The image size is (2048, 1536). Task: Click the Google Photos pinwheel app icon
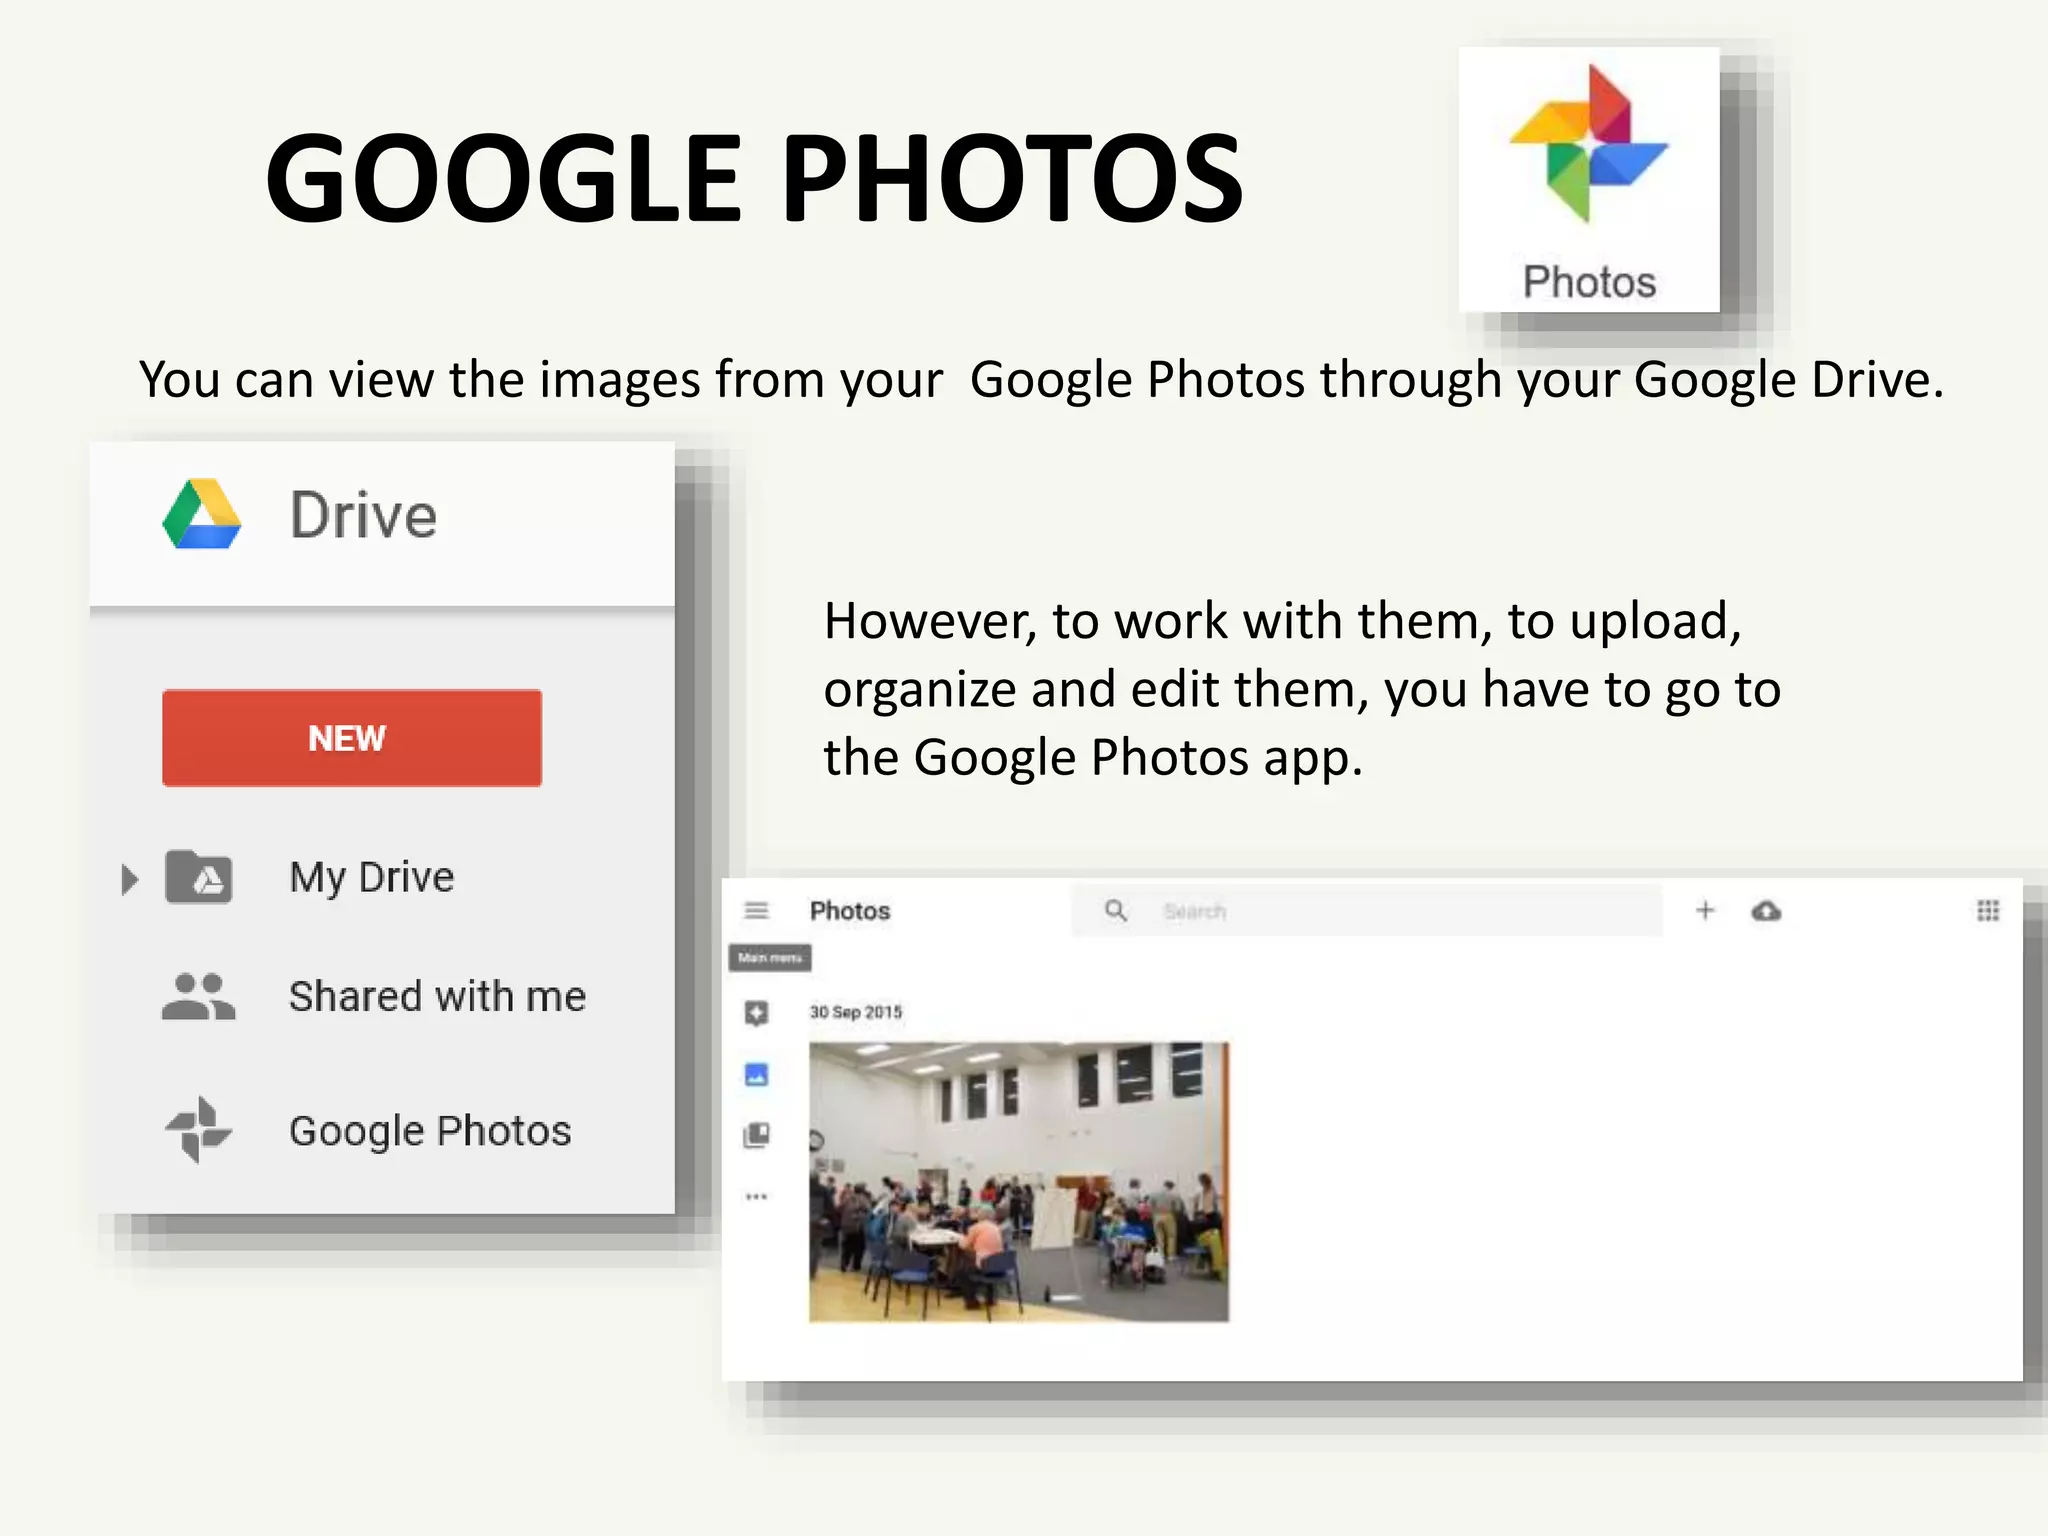pos(1588,143)
